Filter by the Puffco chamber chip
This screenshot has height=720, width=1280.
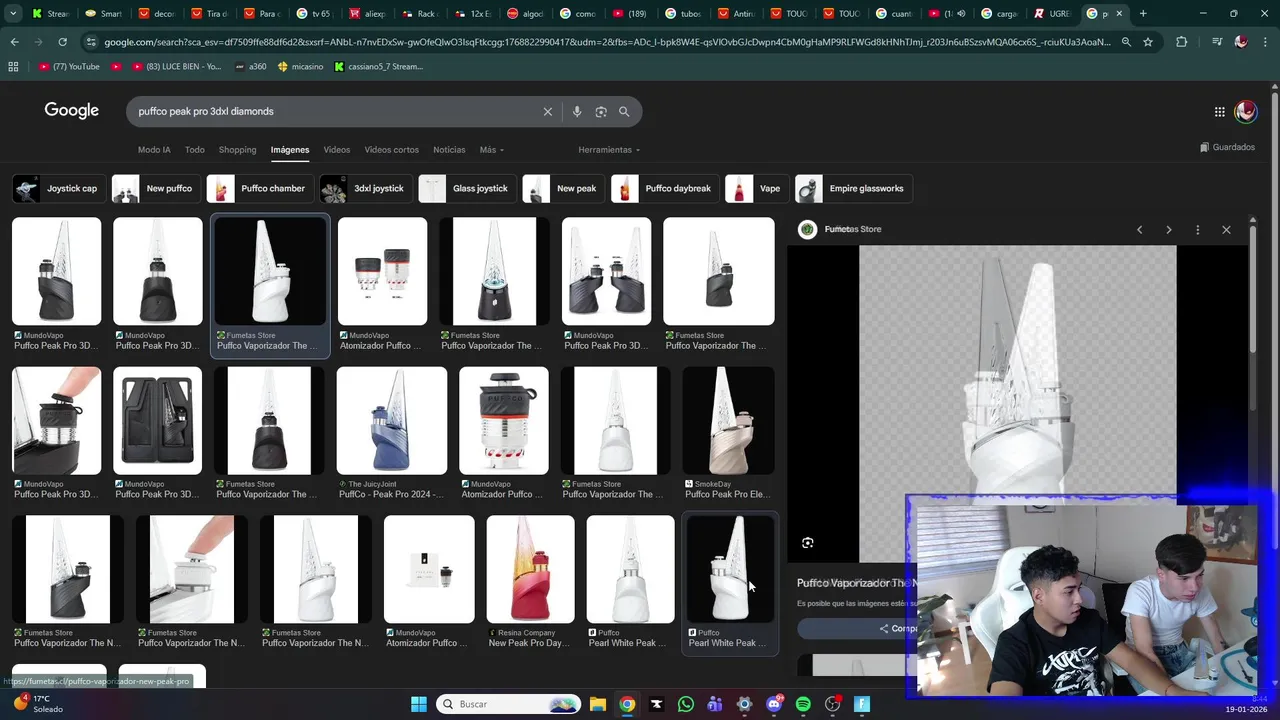tap(260, 189)
